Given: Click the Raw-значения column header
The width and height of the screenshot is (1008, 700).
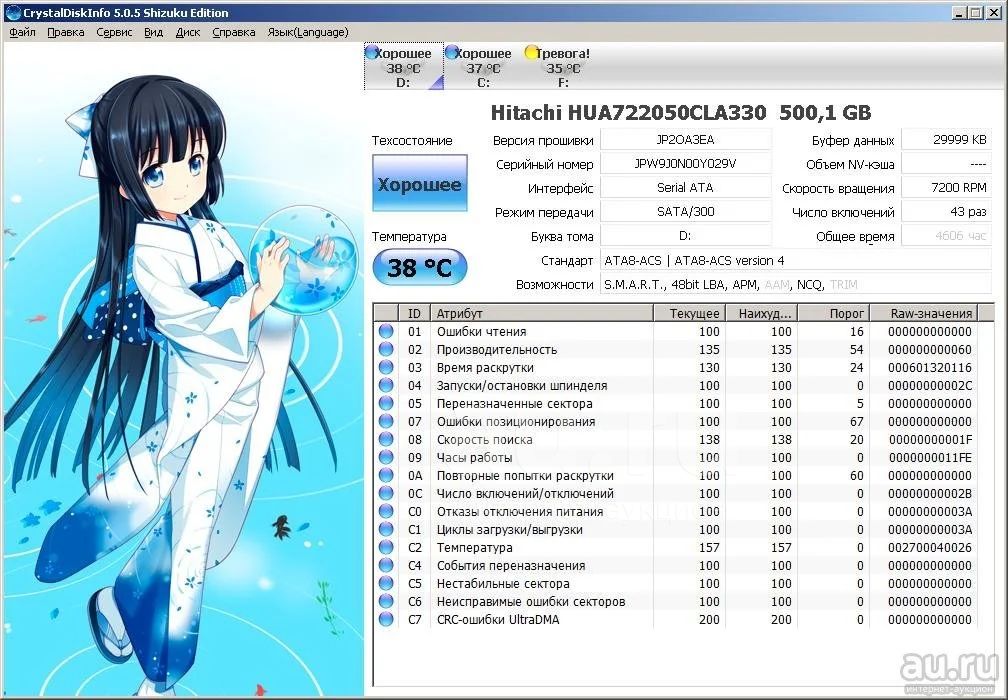Looking at the screenshot, I should click(x=924, y=313).
